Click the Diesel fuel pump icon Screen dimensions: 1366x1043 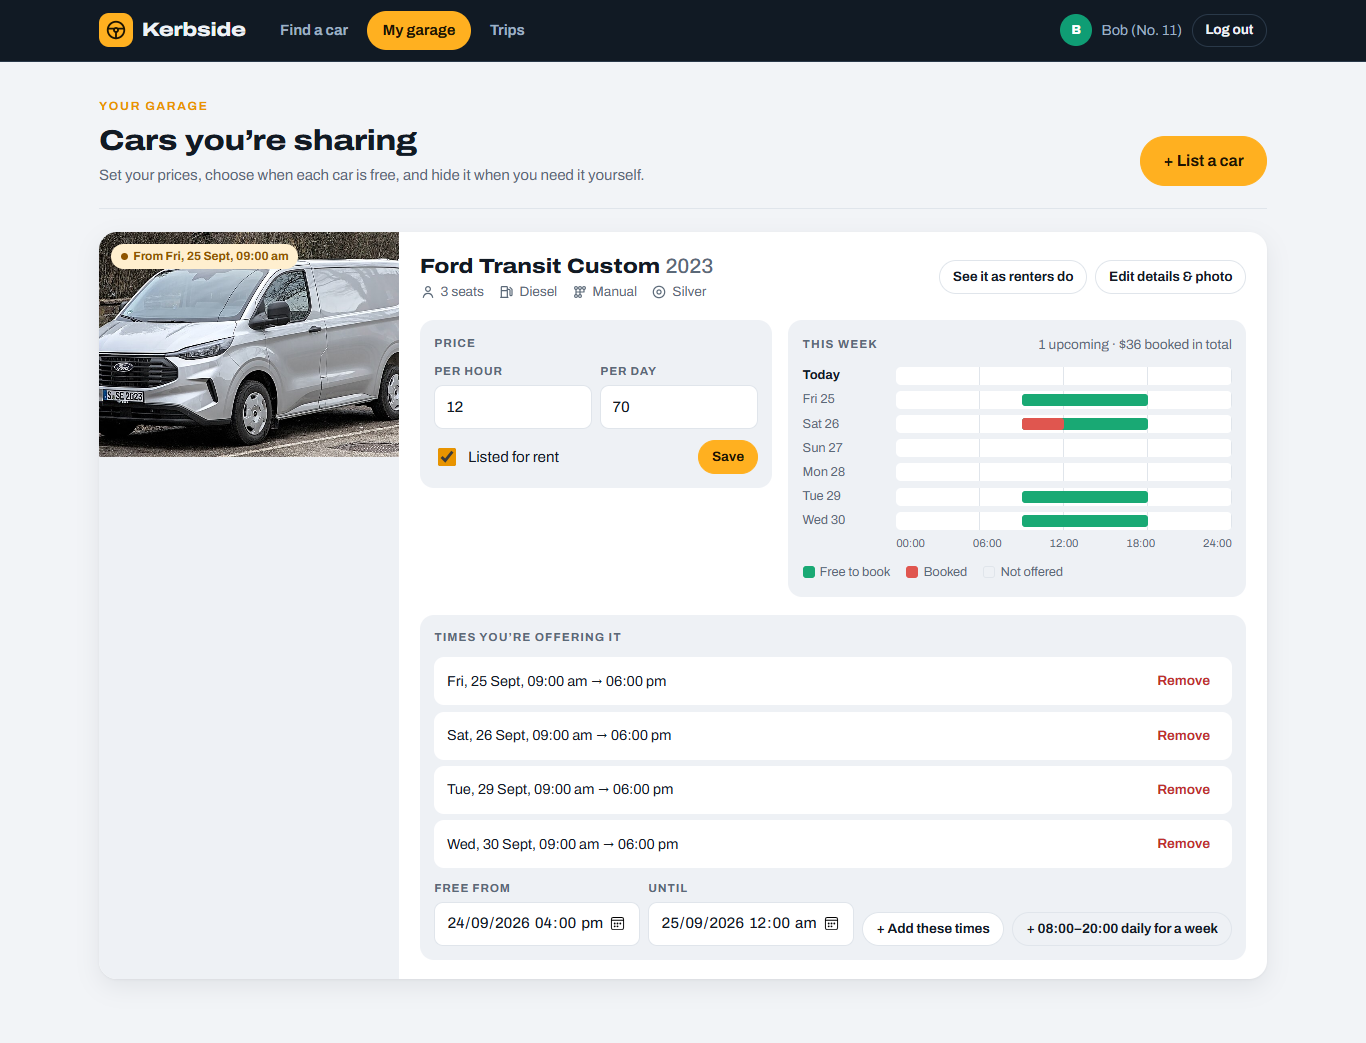[x=506, y=292]
